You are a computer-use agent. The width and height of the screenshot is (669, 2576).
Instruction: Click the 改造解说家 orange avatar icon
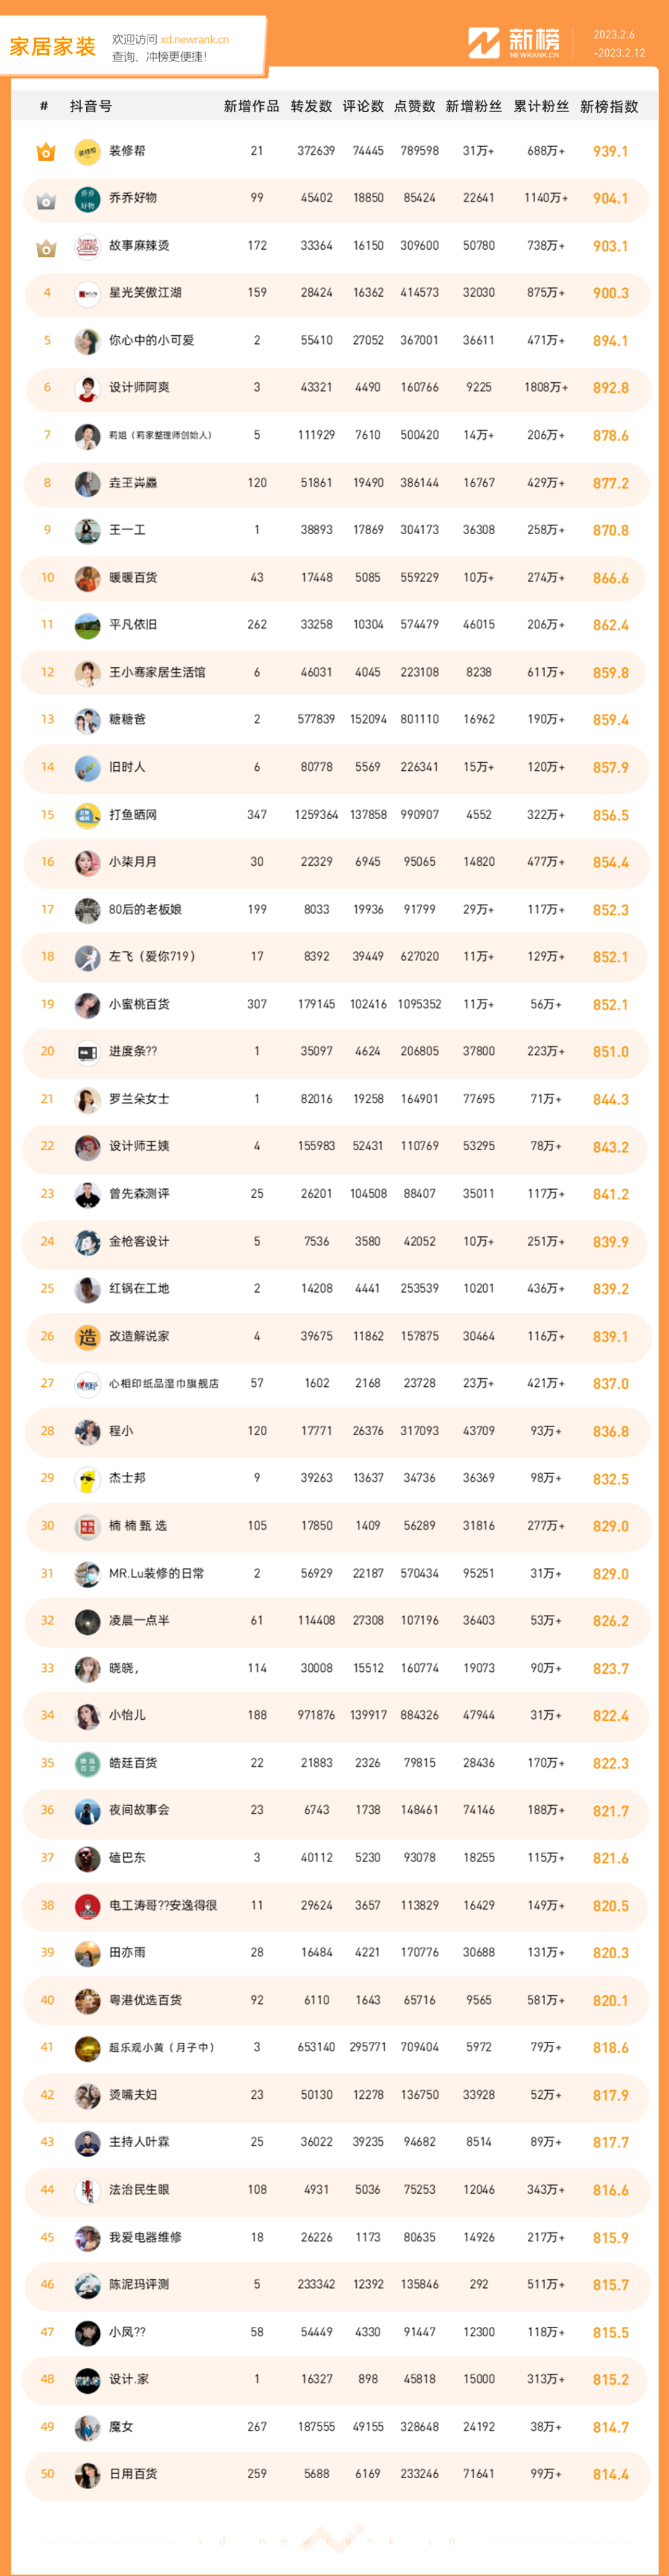pyautogui.click(x=88, y=1337)
